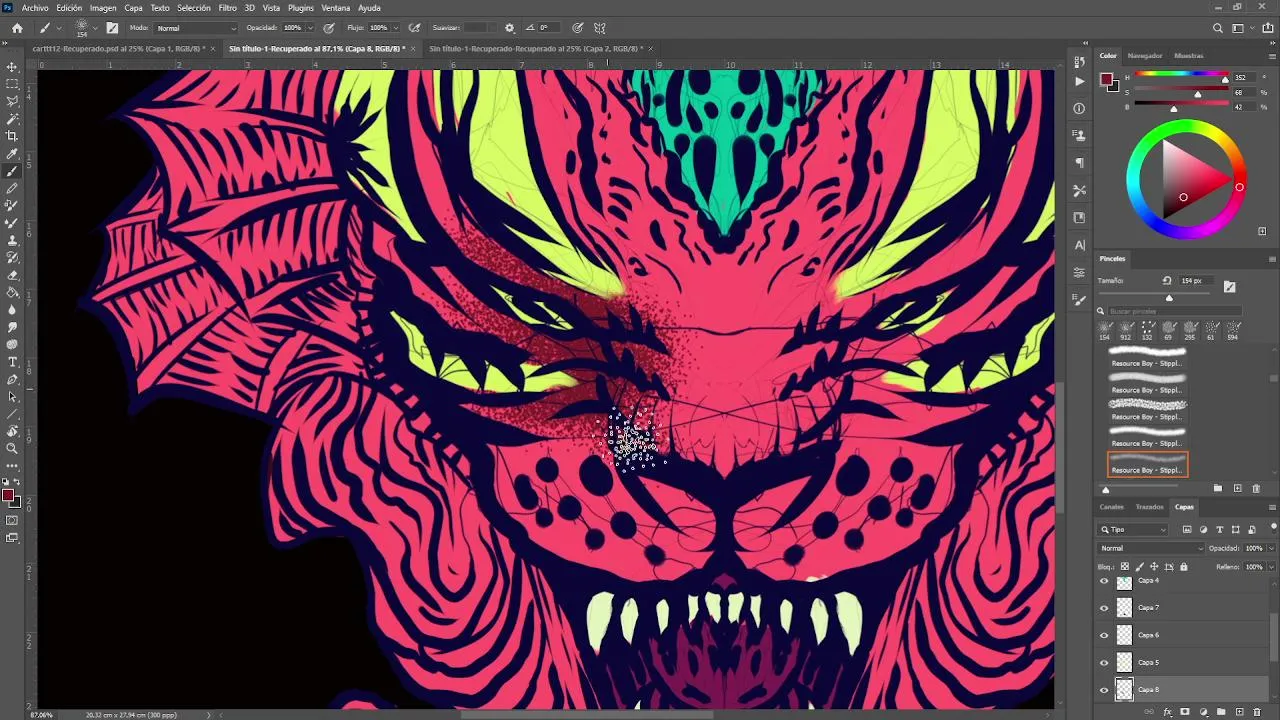Hide layer Capa 7
The width and height of the screenshot is (1280, 720).
pos(1104,608)
